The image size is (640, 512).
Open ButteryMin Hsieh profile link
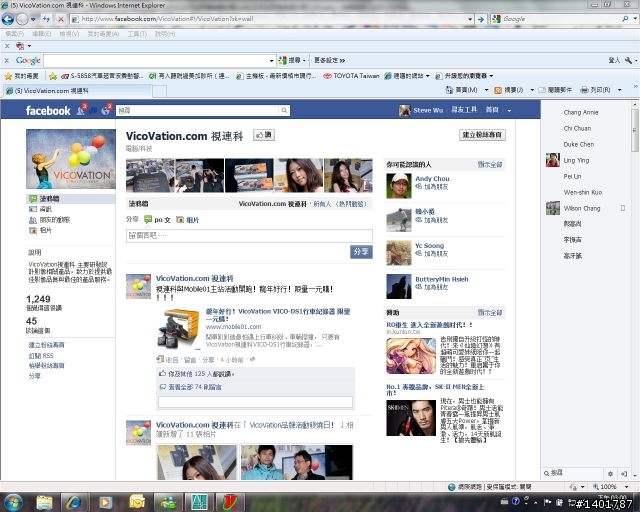[x=442, y=279]
